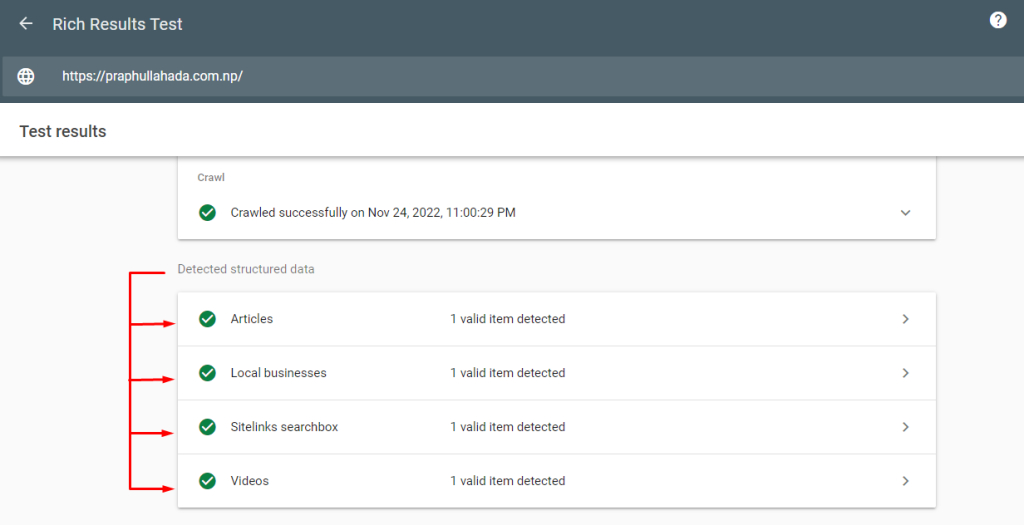Open Sitelinks searchbox row's right chevron
Viewport: 1024px width, 525px height.
coord(905,427)
